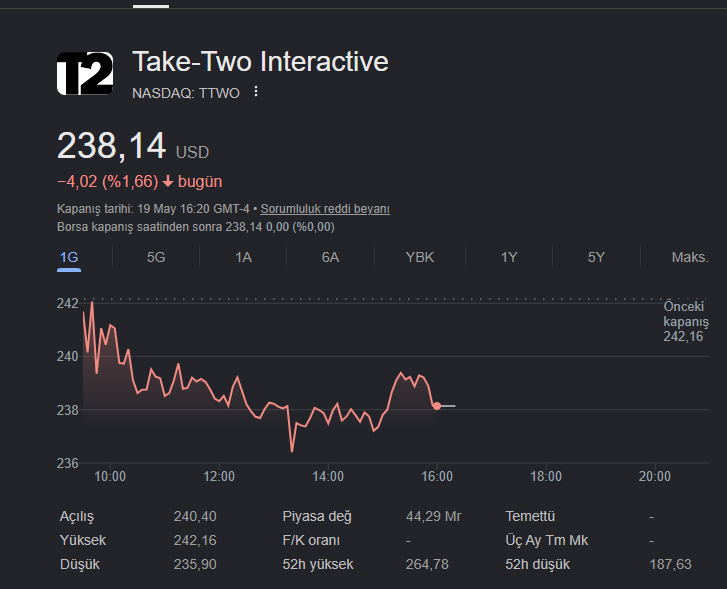Click the 238,14 price value
Viewport: 727px width, 589px height.
coord(111,146)
